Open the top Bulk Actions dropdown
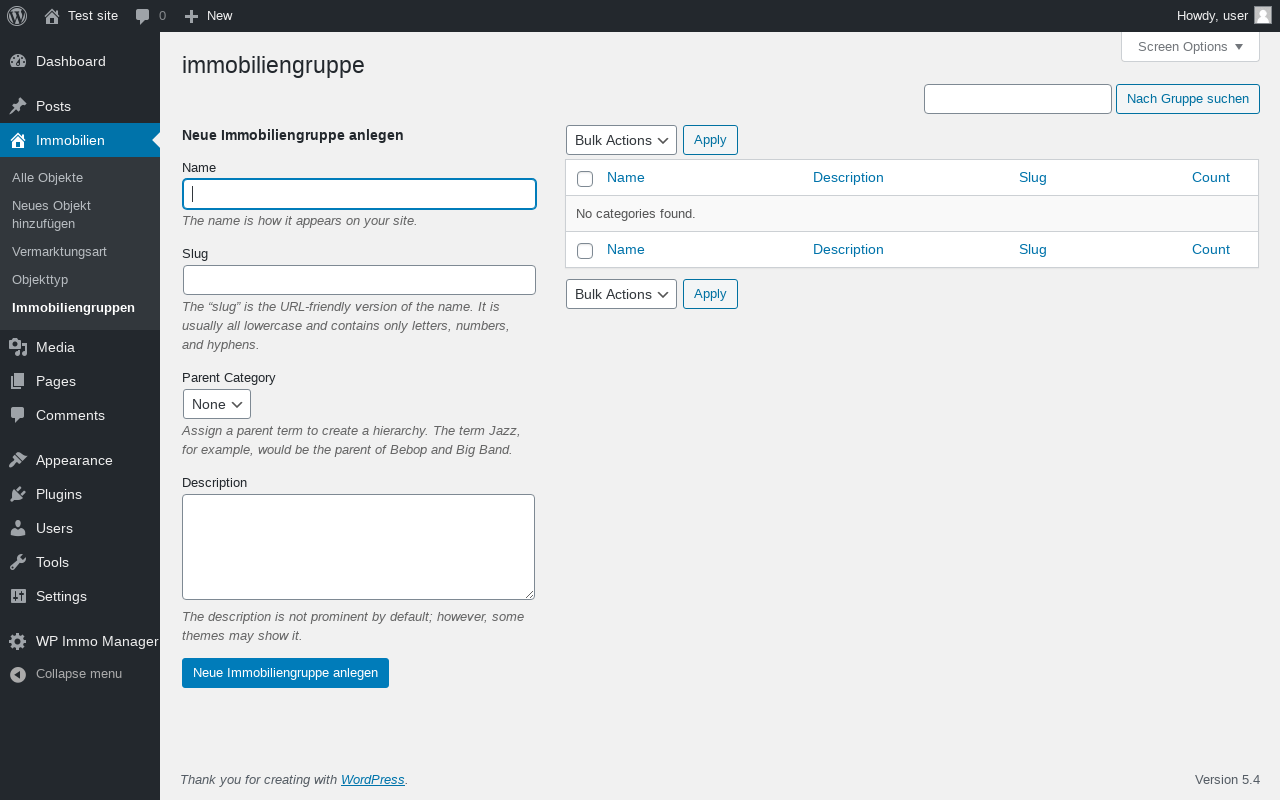The width and height of the screenshot is (1280, 800). pyautogui.click(x=621, y=140)
